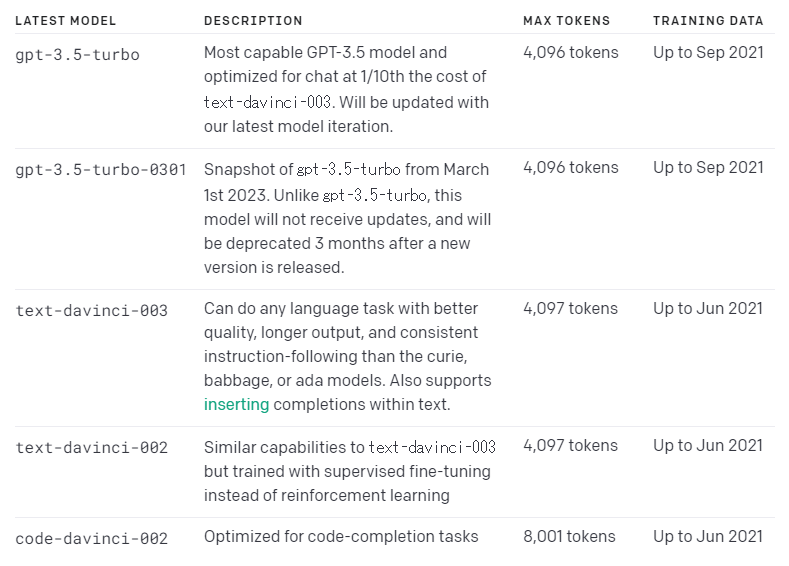789x566 pixels.
Task: Click '4,097 tokens' in text-davinci-003 row
Action: tap(570, 308)
